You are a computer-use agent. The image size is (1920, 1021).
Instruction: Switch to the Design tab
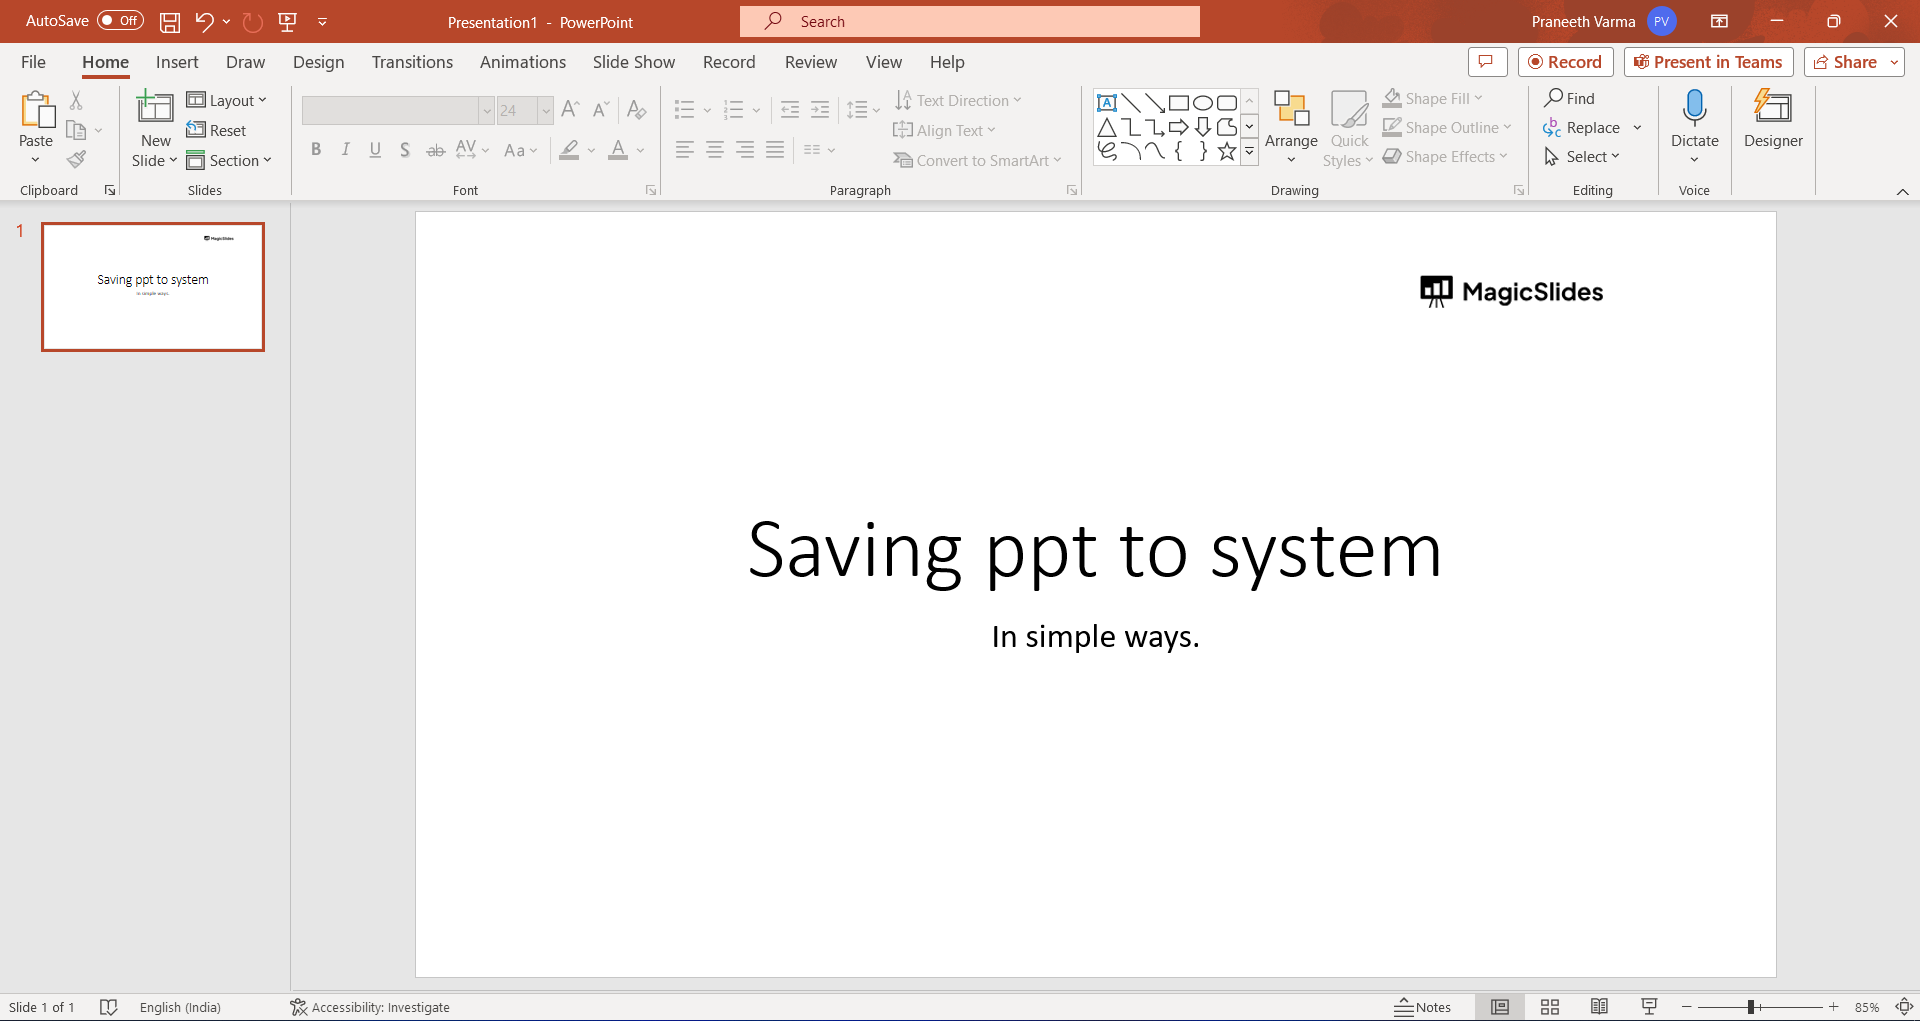point(318,62)
